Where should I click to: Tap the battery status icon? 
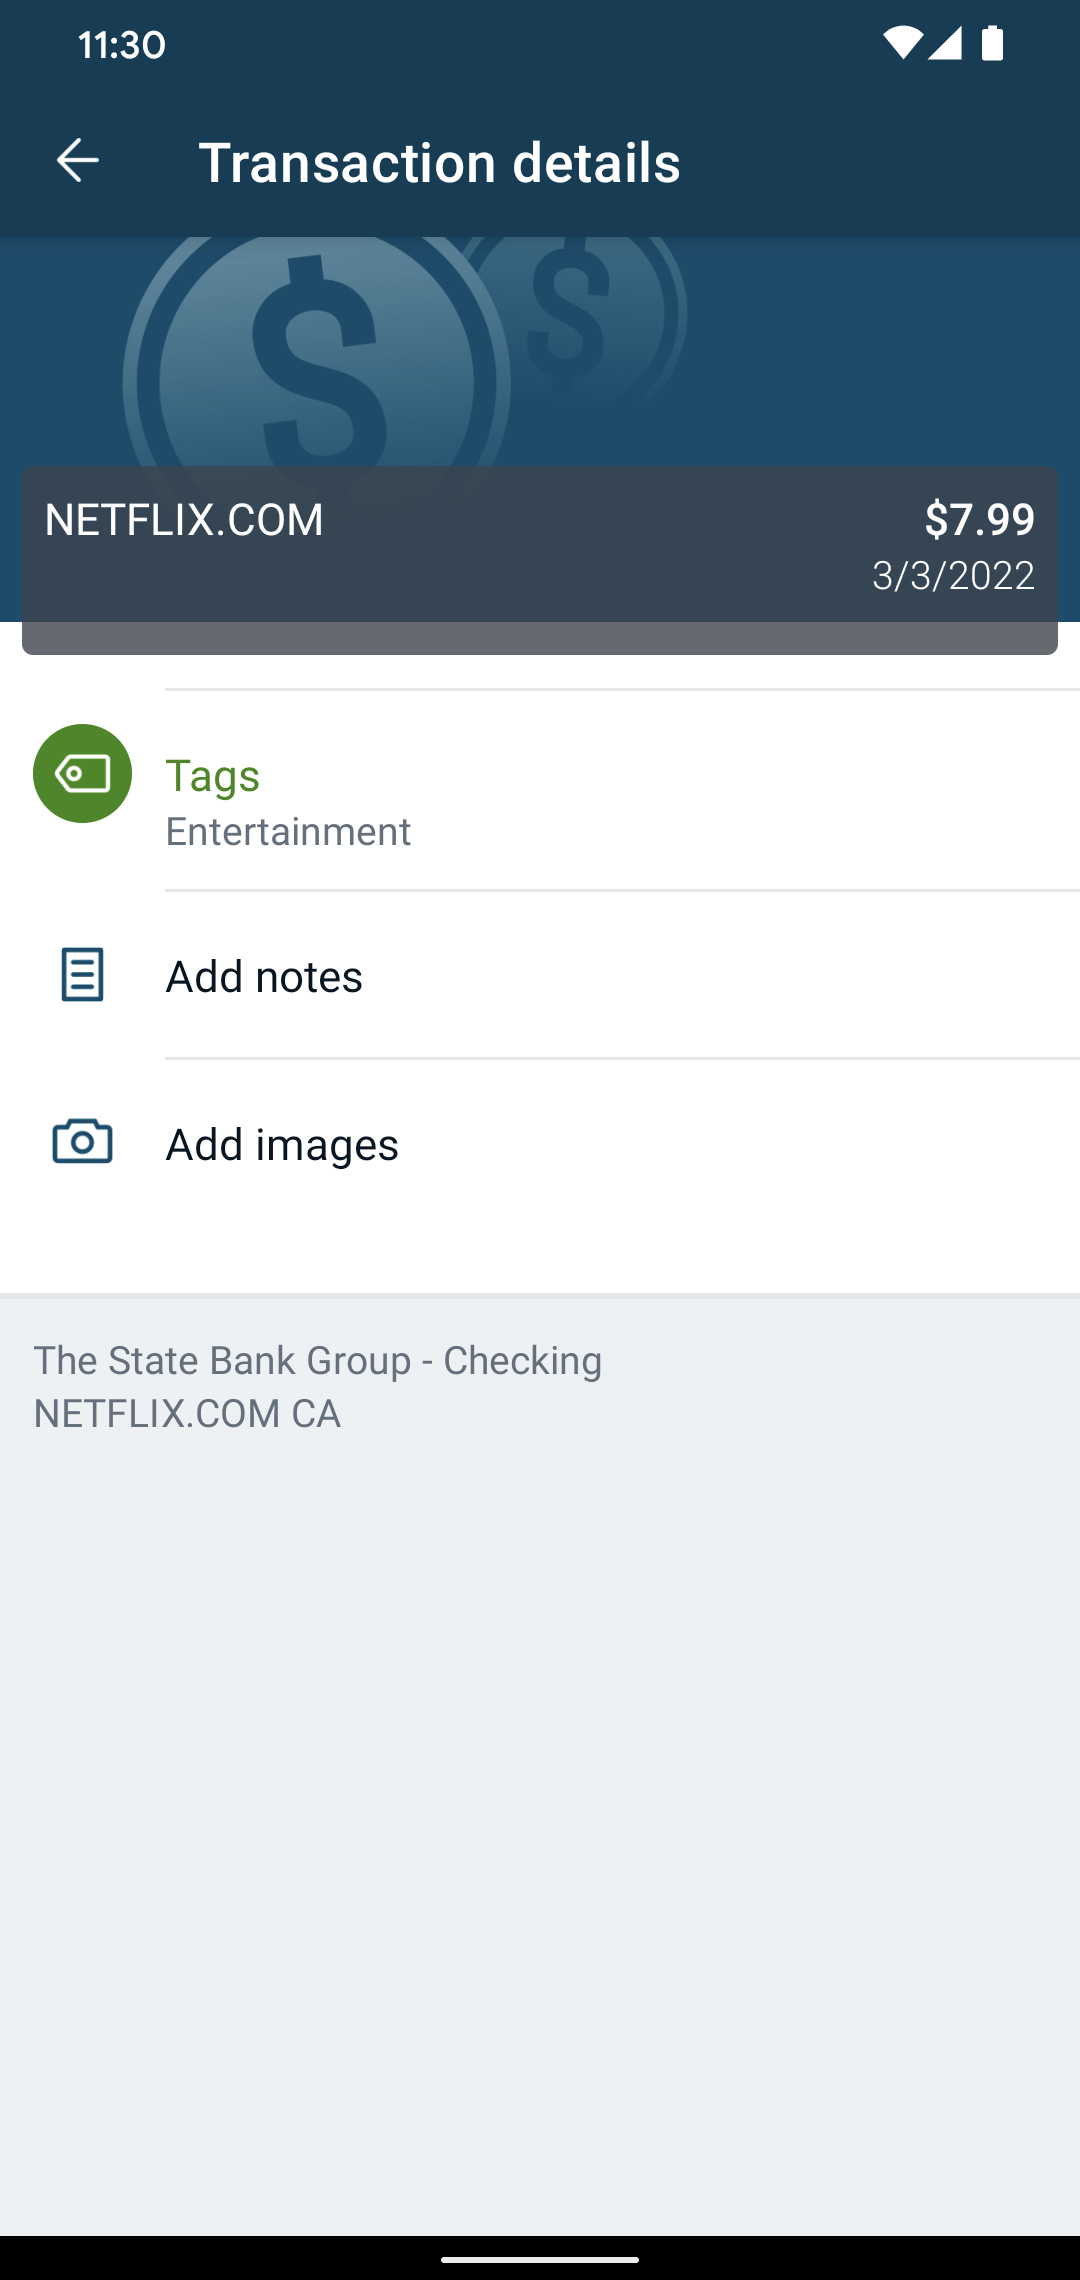click(x=992, y=44)
